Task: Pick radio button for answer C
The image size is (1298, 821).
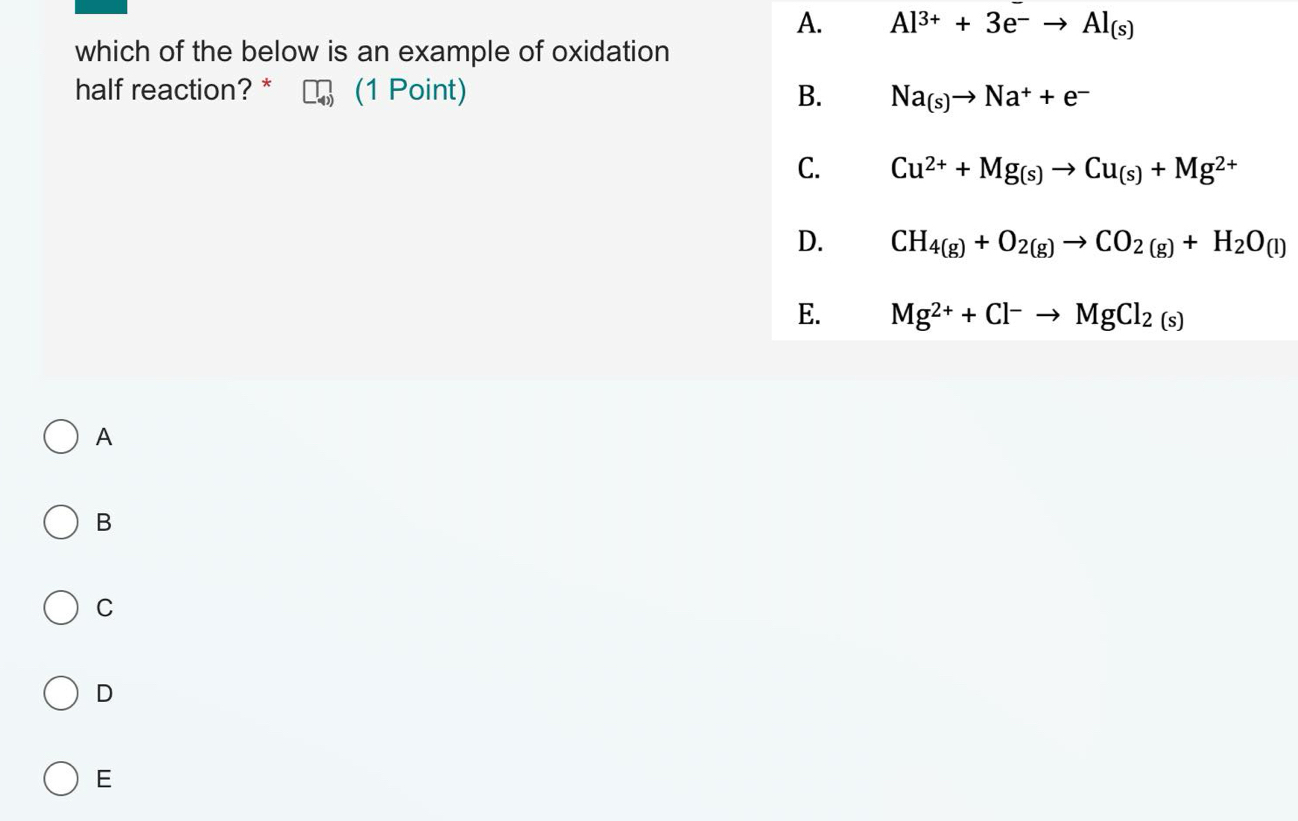Action: coord(61,607)
